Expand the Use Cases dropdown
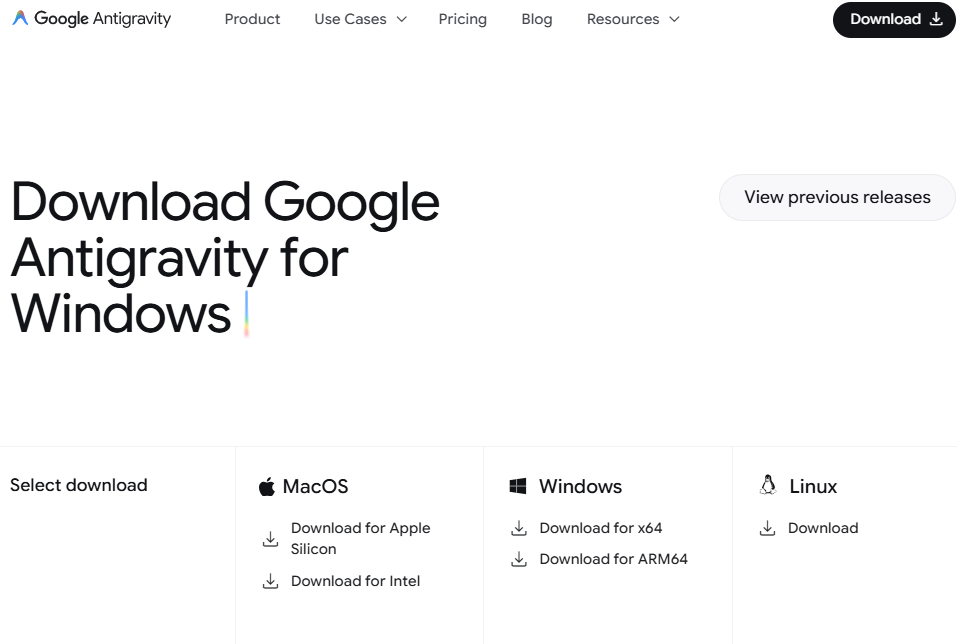Screen dimensions: 957x644 coord(360,20)
